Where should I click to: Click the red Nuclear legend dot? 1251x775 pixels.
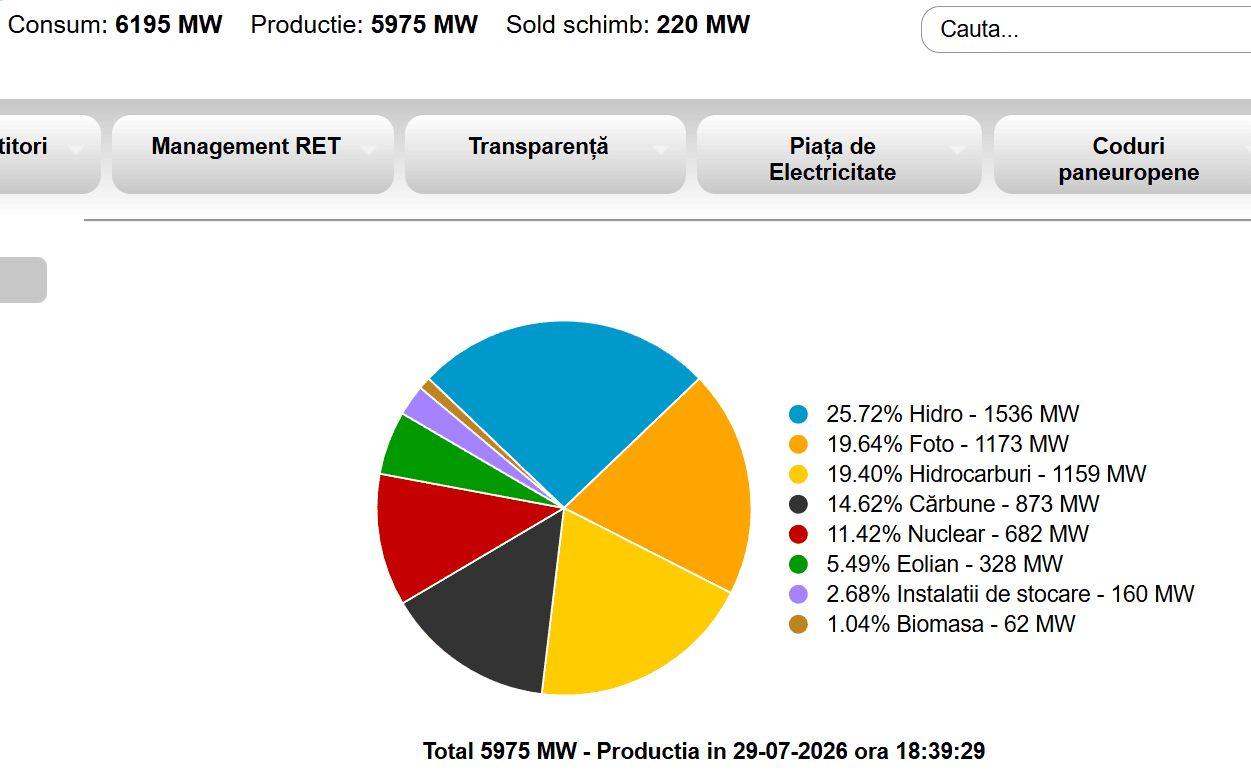click(798, 534)
